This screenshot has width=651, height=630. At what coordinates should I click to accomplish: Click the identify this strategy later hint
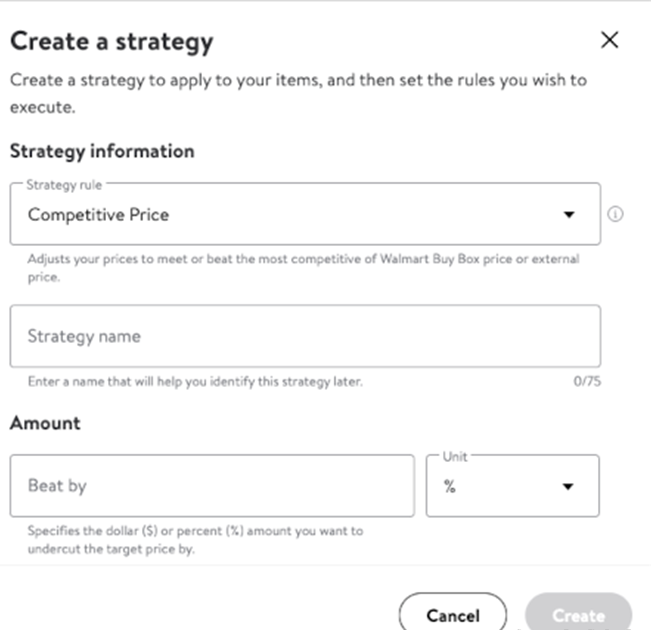195,381
